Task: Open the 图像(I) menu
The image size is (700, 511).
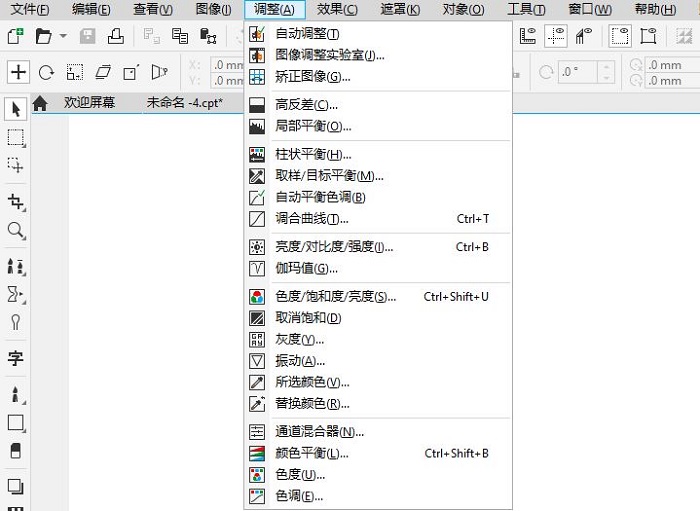Action: pyautogui.click(x=214, y=9)
